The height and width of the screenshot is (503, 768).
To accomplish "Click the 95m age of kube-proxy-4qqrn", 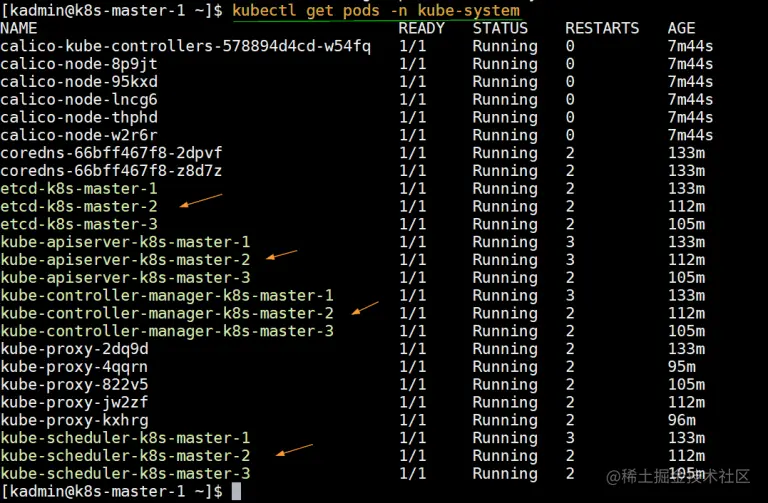I will click(682, 367).
